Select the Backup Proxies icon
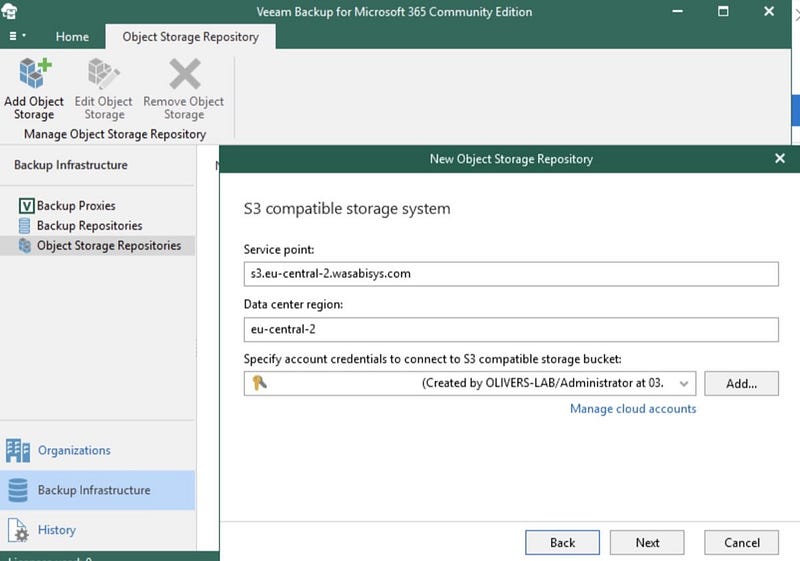This screenshot has height=561, width=800. pyautogui.click(x=27, y=206)
